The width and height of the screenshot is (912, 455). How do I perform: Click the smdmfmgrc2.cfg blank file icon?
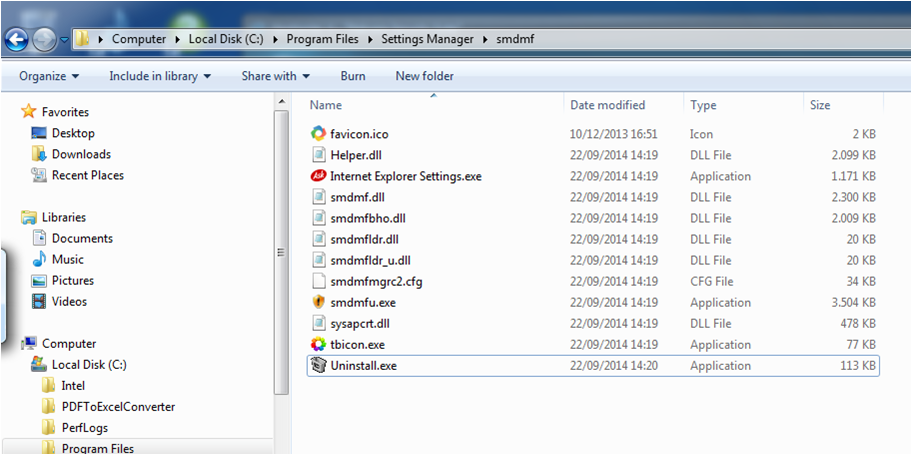coord(318,281)
